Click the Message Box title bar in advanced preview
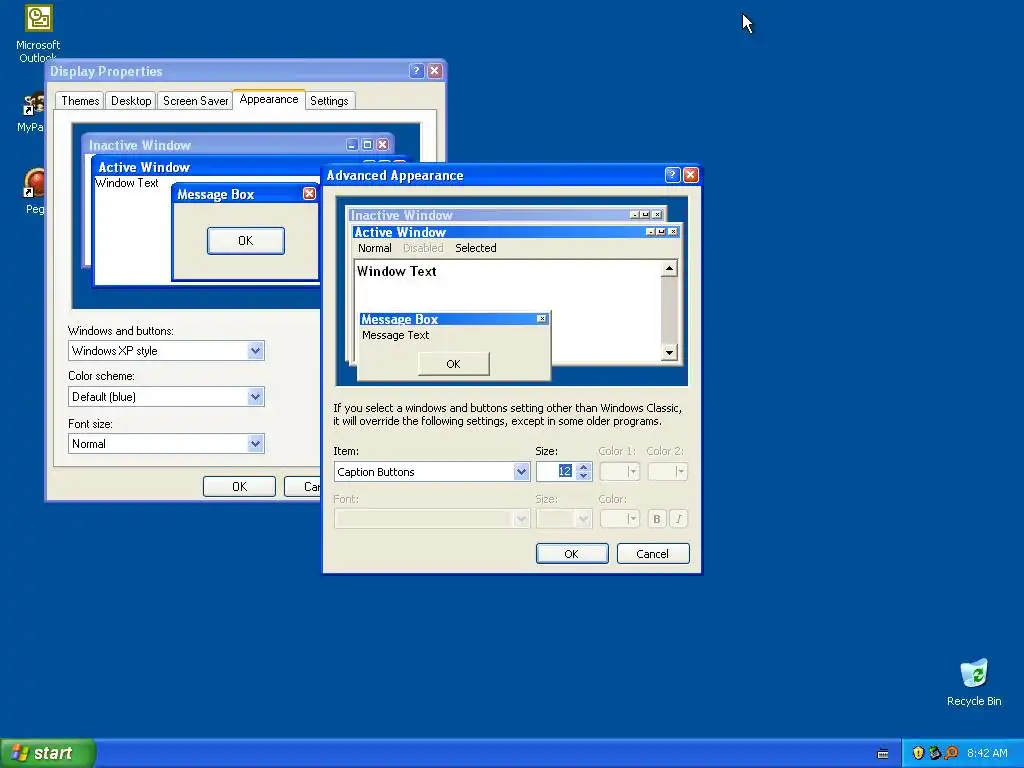Viewport: 1024px width, 768px height. 454,319
